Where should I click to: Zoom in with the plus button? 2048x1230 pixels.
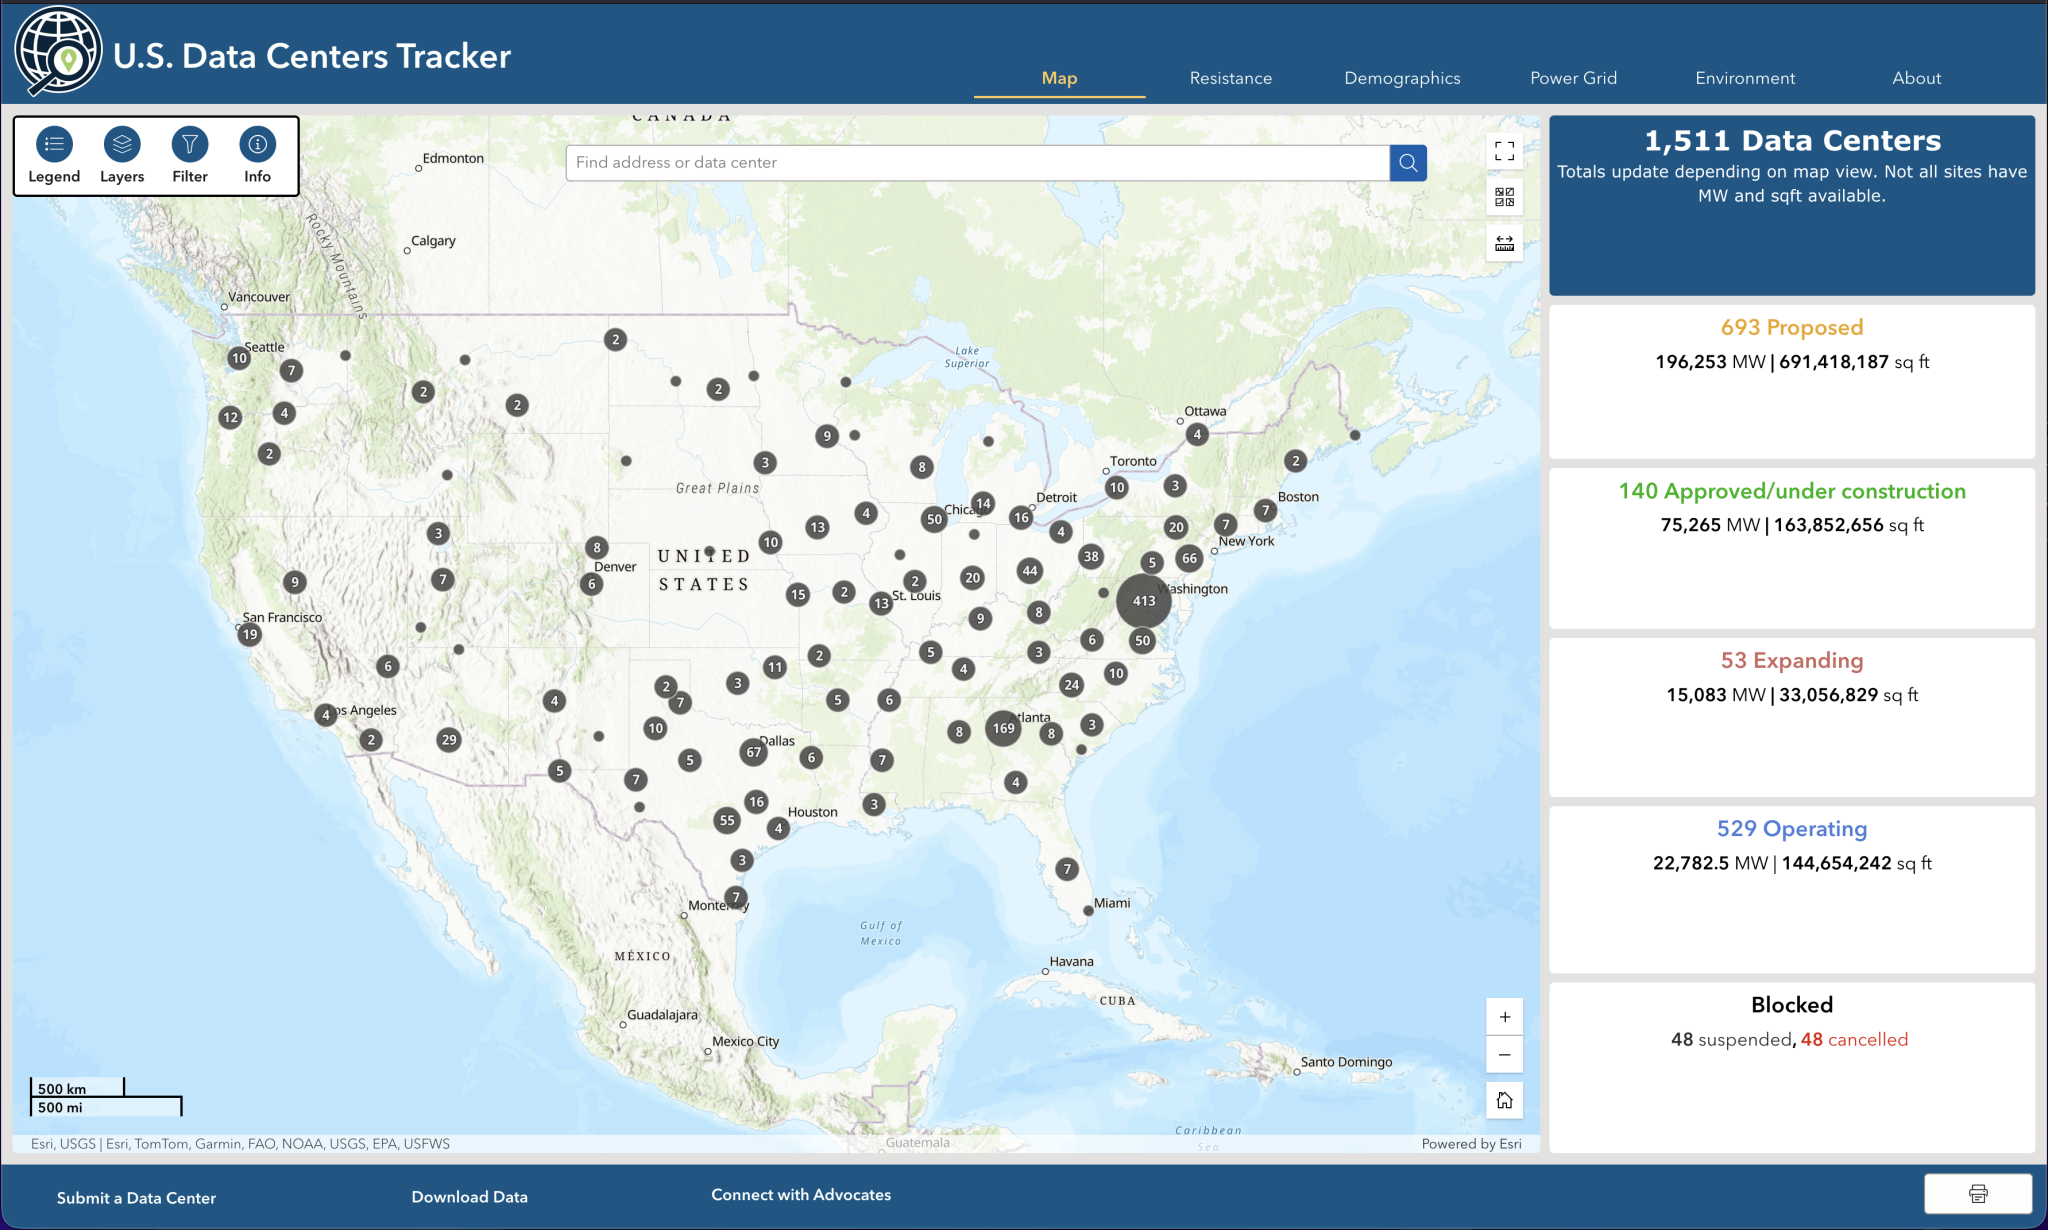[x=1504, y=1017]
